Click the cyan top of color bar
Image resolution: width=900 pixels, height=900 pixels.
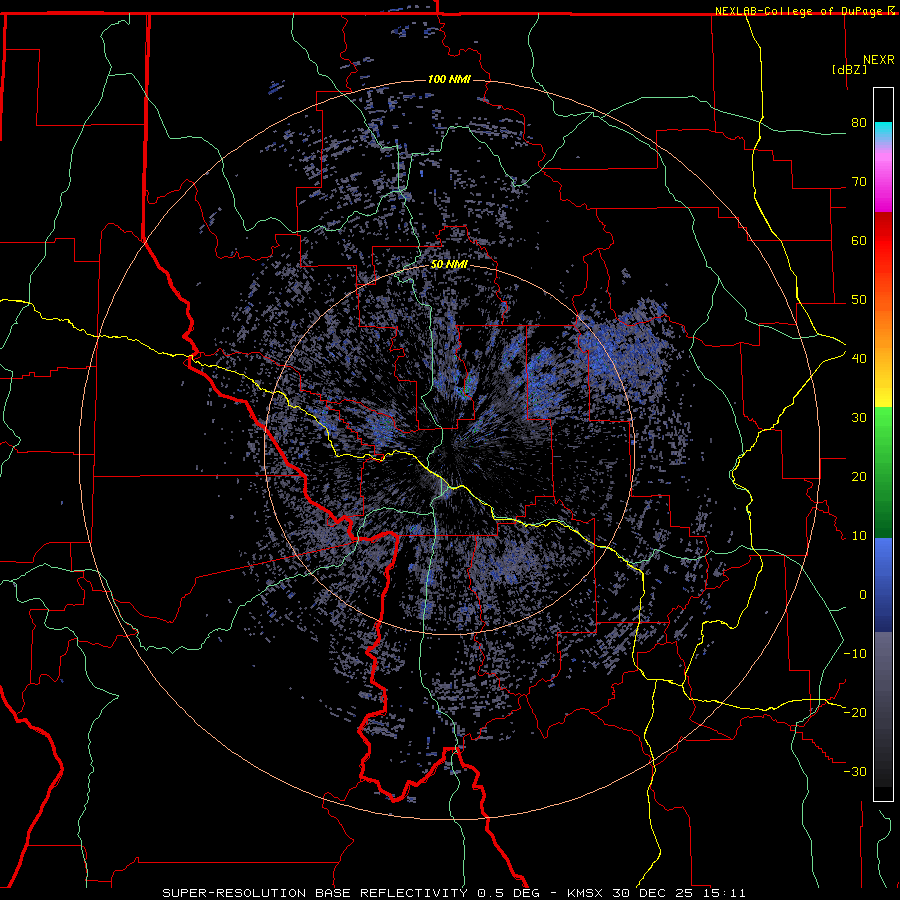883,132
